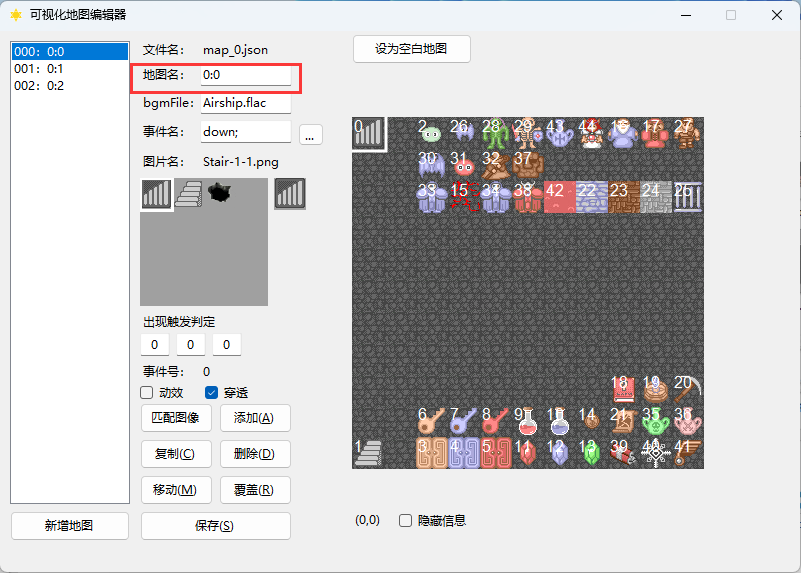The image size is (801, 573).
Task: Select the green gem tile numbered 13
Action: [x=592, y=452]
